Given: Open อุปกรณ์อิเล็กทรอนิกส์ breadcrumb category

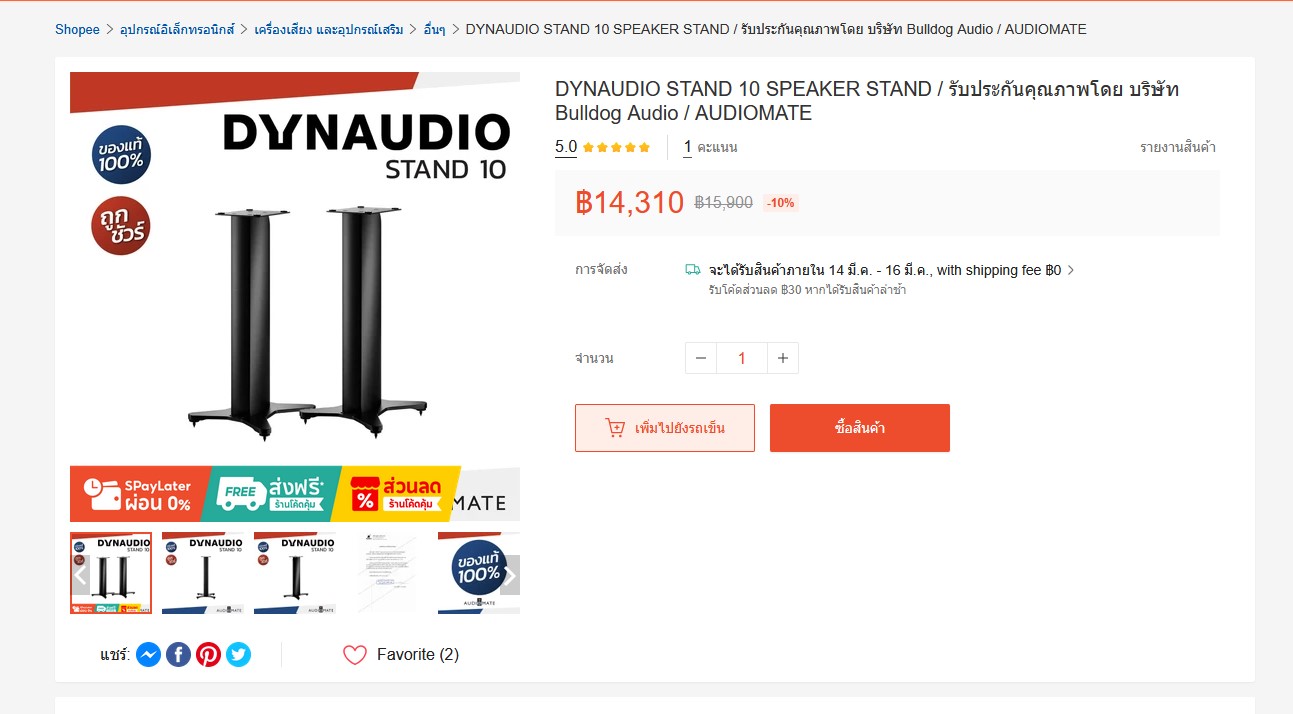Looking at the screenshot, I should [178, 29].
